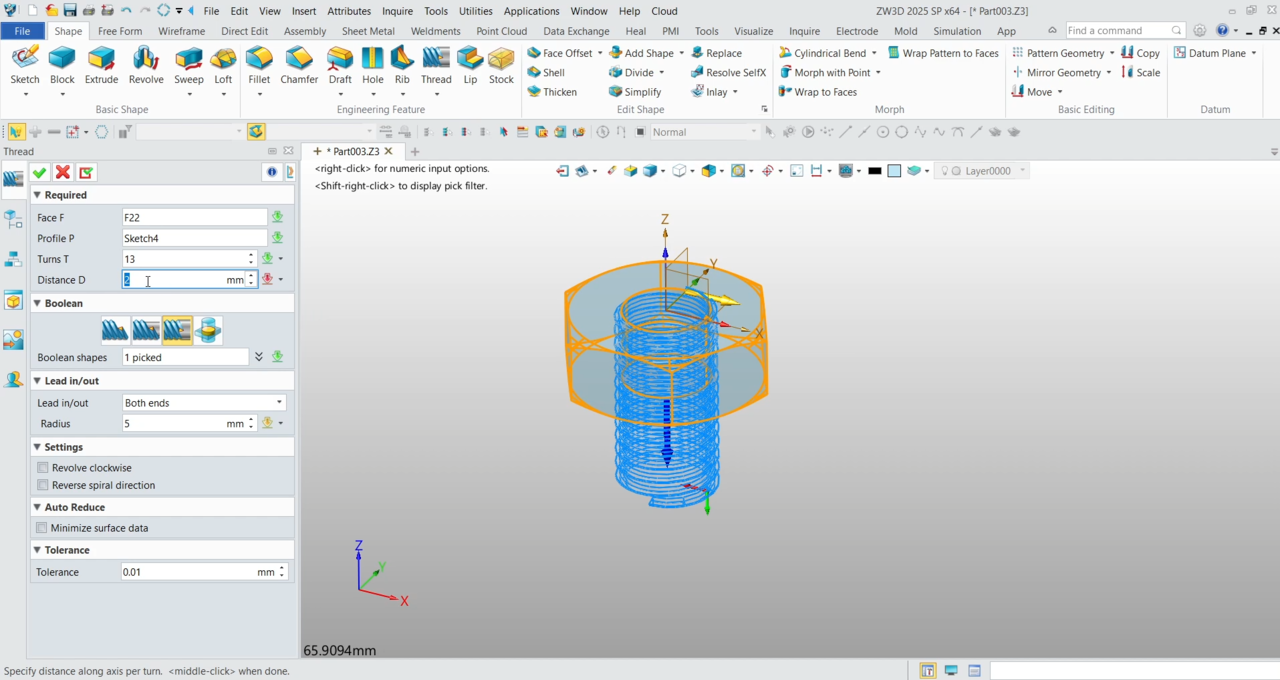Open the Layer0000 dropdown
The image size is (1280, 680).
pyautogui.click(x=987, y=171)
